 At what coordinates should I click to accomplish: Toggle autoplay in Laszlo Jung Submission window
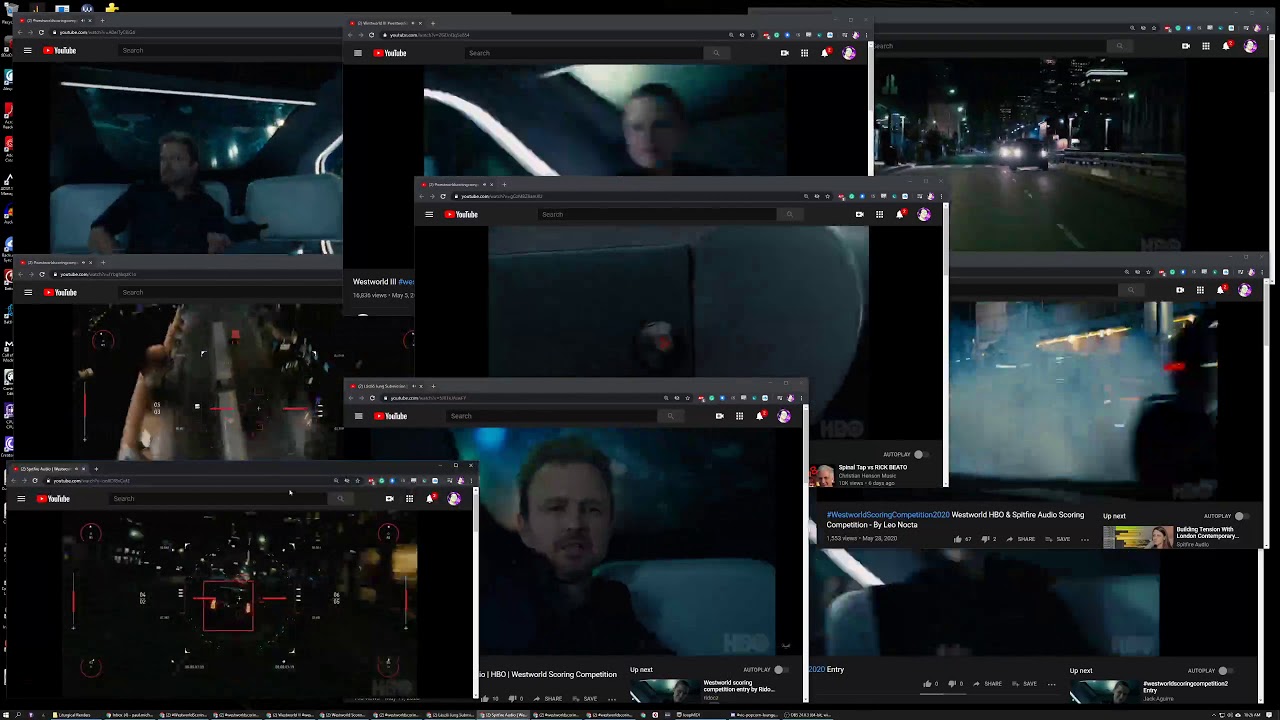point(781,670)
